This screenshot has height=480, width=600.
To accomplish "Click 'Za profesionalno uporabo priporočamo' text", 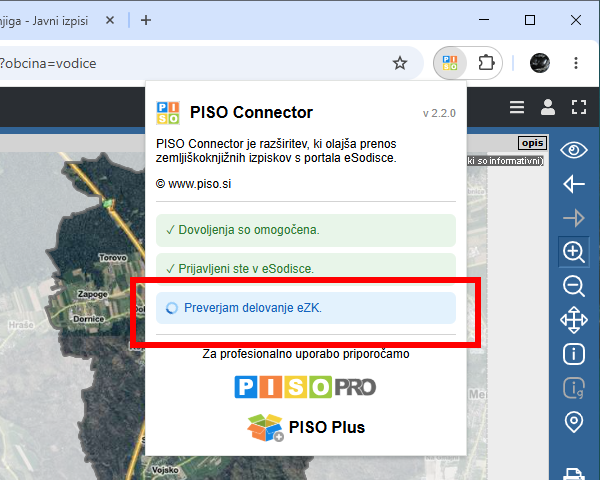I will 306,354.
